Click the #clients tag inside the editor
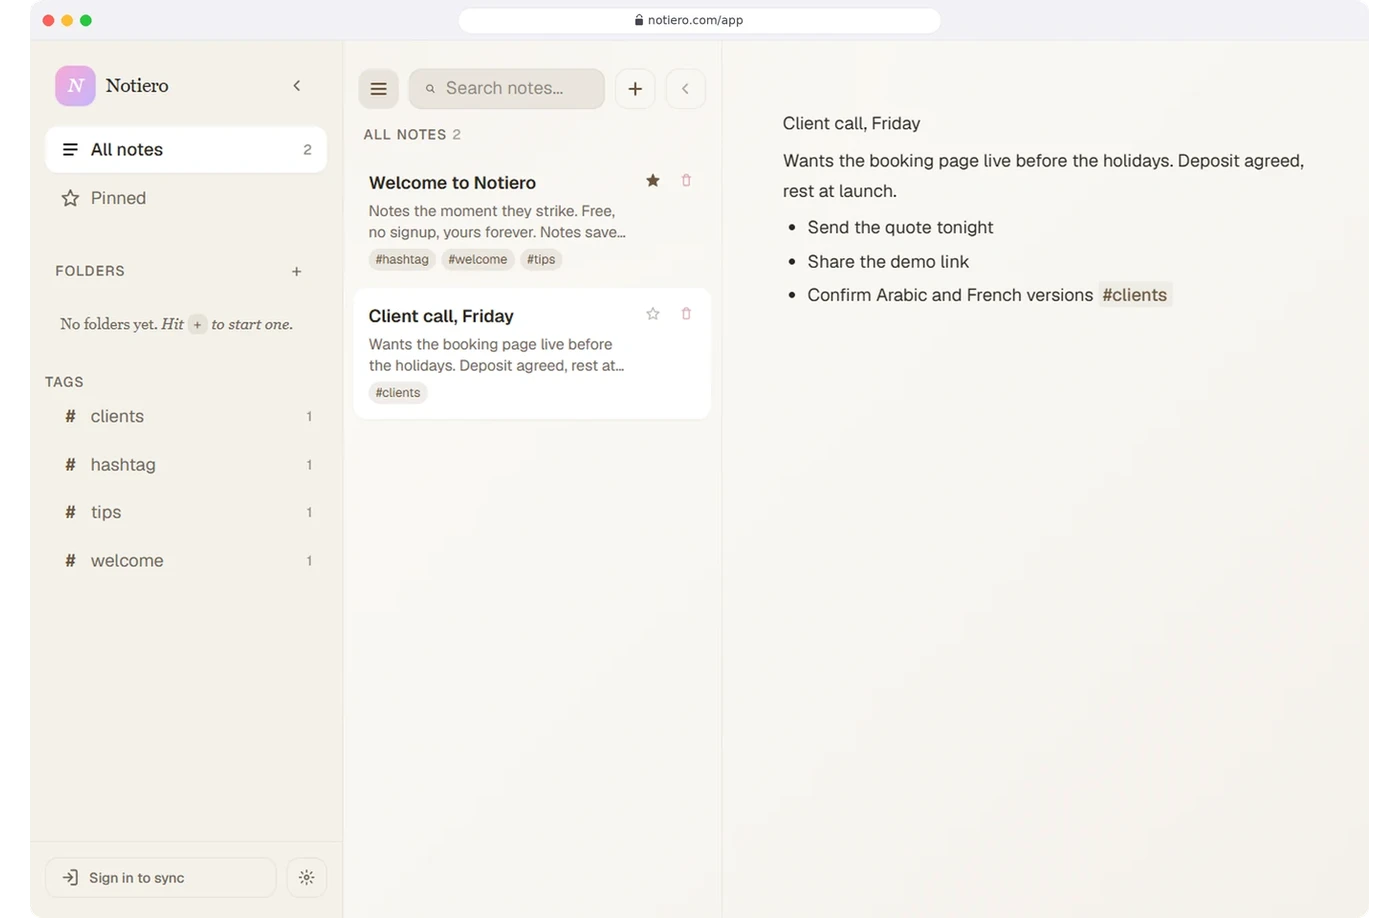 [x=1135, y=295]
